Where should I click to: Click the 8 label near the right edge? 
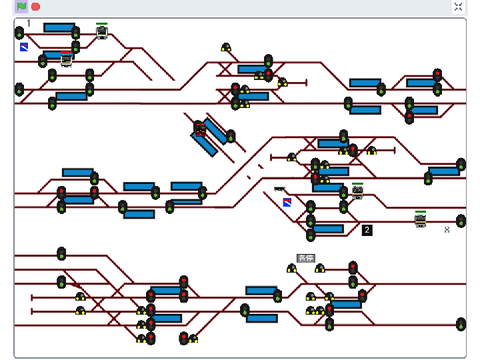tap(447, 230)
